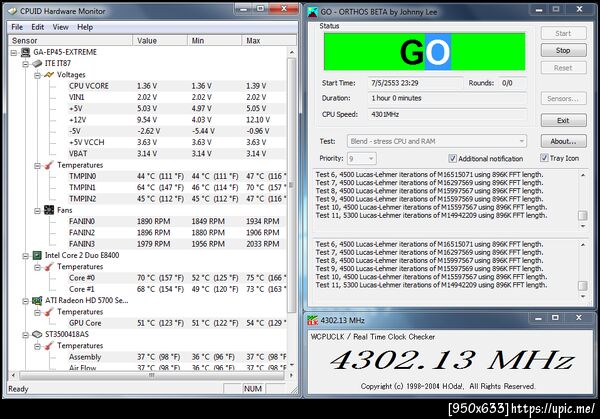
Task: Click the ST3500418AS hard drive icon
Action: pos(37,334)
